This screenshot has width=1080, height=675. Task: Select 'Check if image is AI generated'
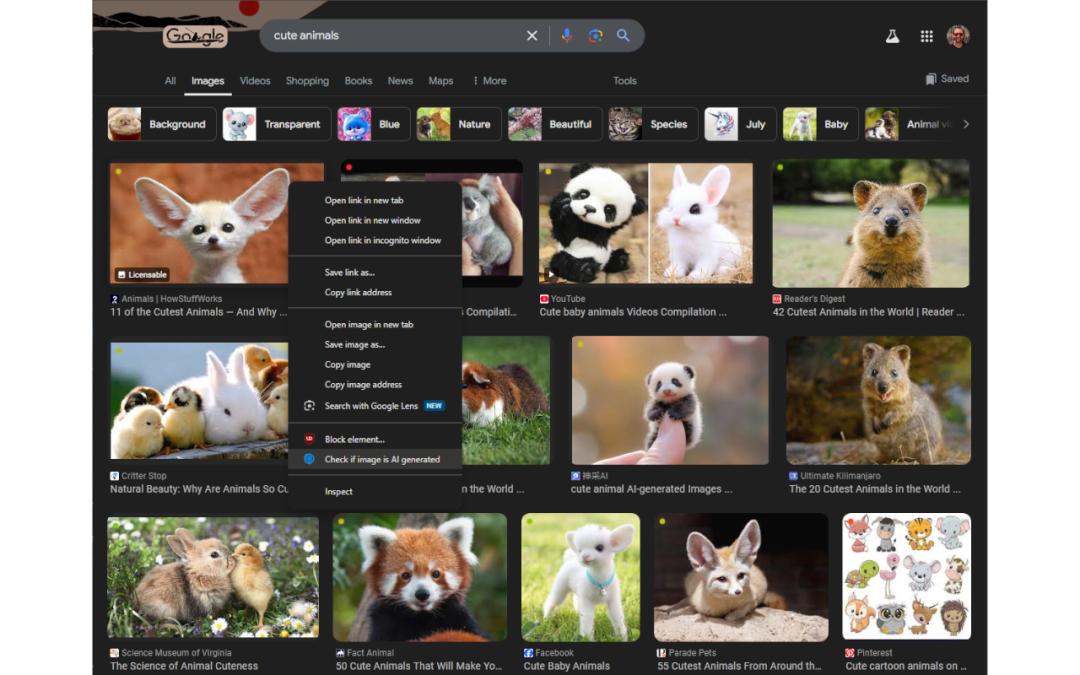pos(381,460)
